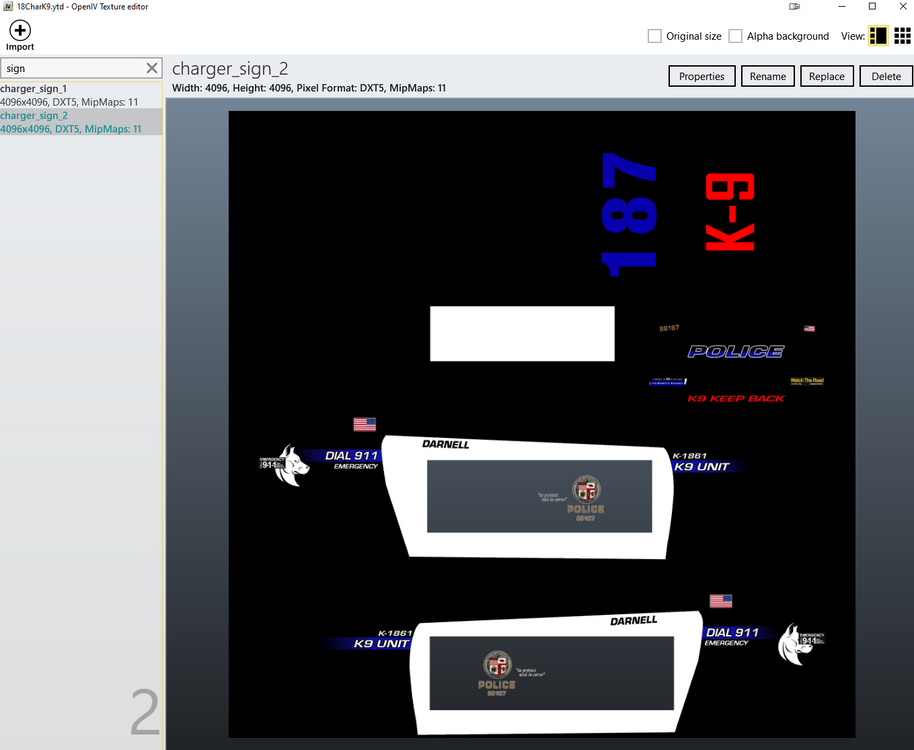Switch to the list-with-preview view
This screenshot has height=750, width=914.
[878, 36]
